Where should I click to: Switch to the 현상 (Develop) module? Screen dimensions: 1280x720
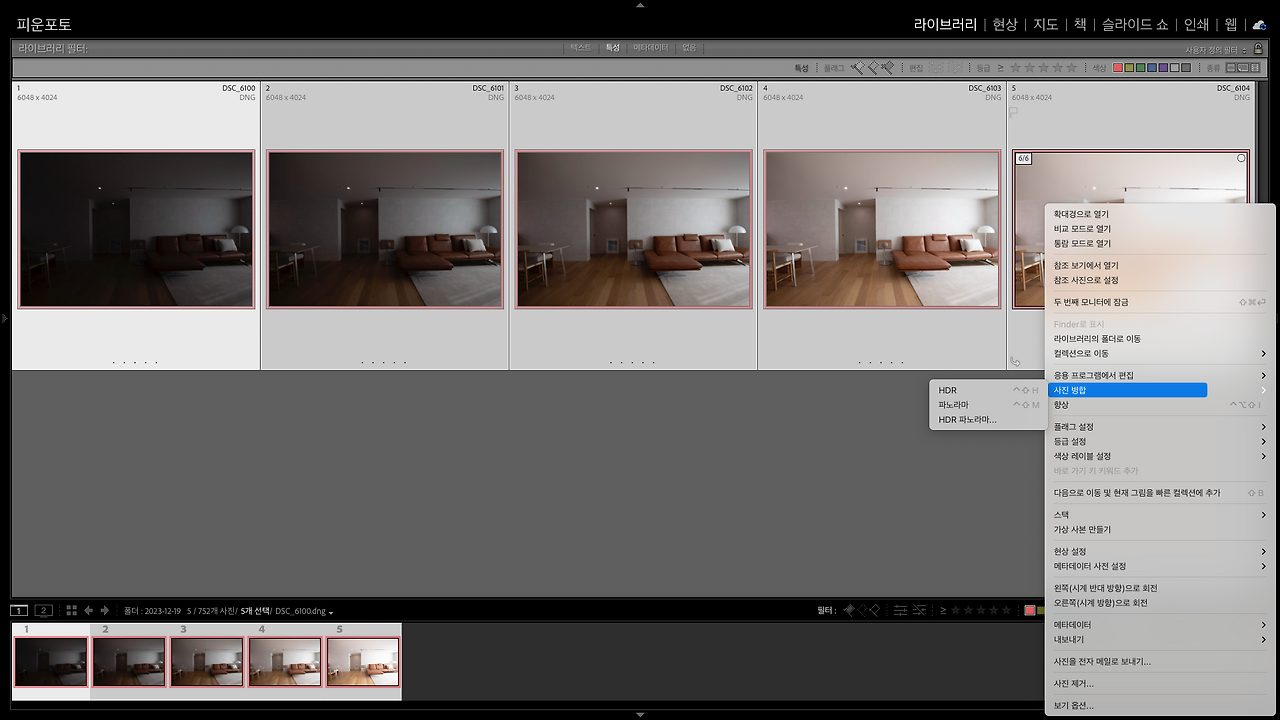pos(1005,25)
